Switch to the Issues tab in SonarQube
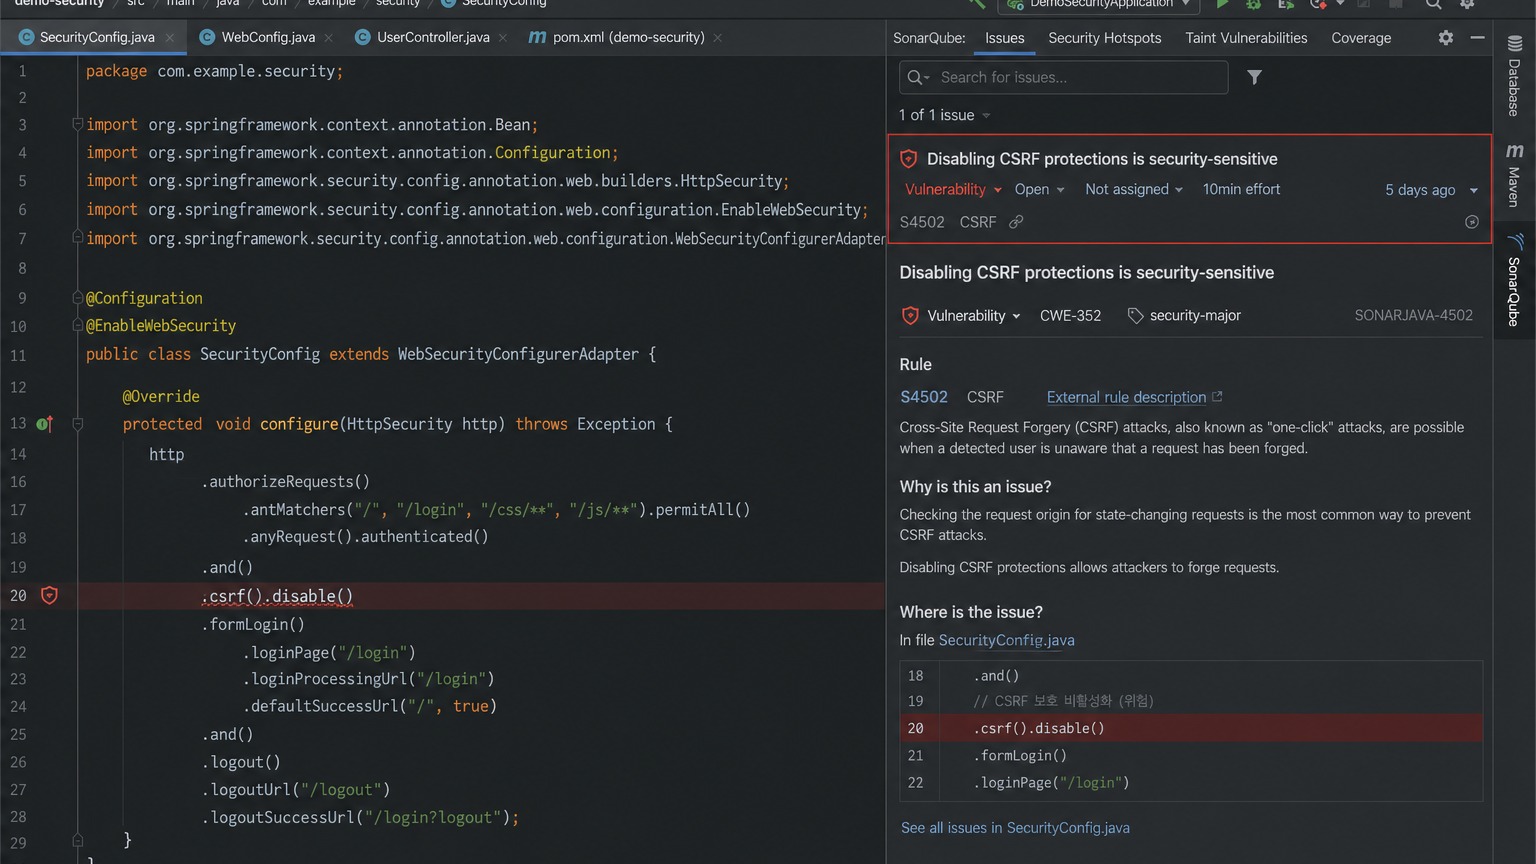 1004,38
